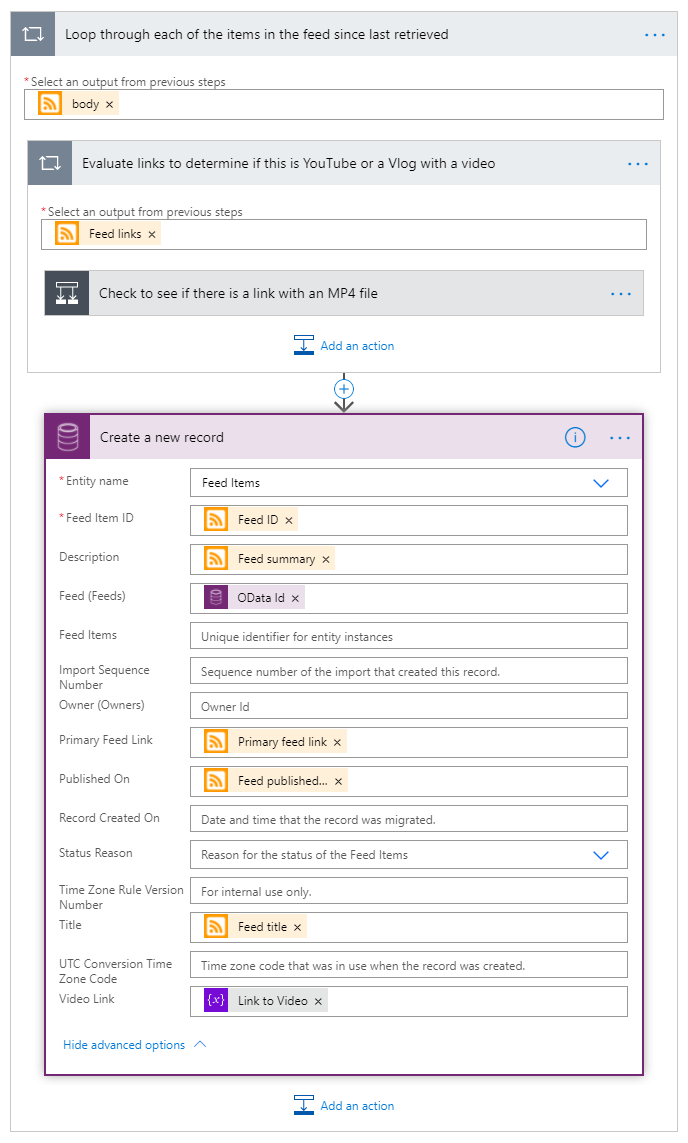This screenshot has height=1143, width=688.
Task: Open the Entity name dropdown
Action: click(601, 483)
